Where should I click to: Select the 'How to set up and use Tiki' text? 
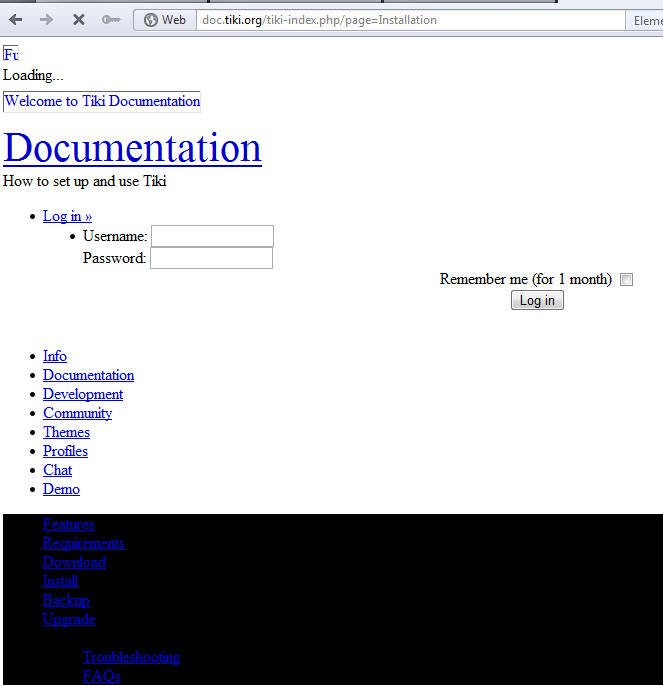tap(85, 181)
